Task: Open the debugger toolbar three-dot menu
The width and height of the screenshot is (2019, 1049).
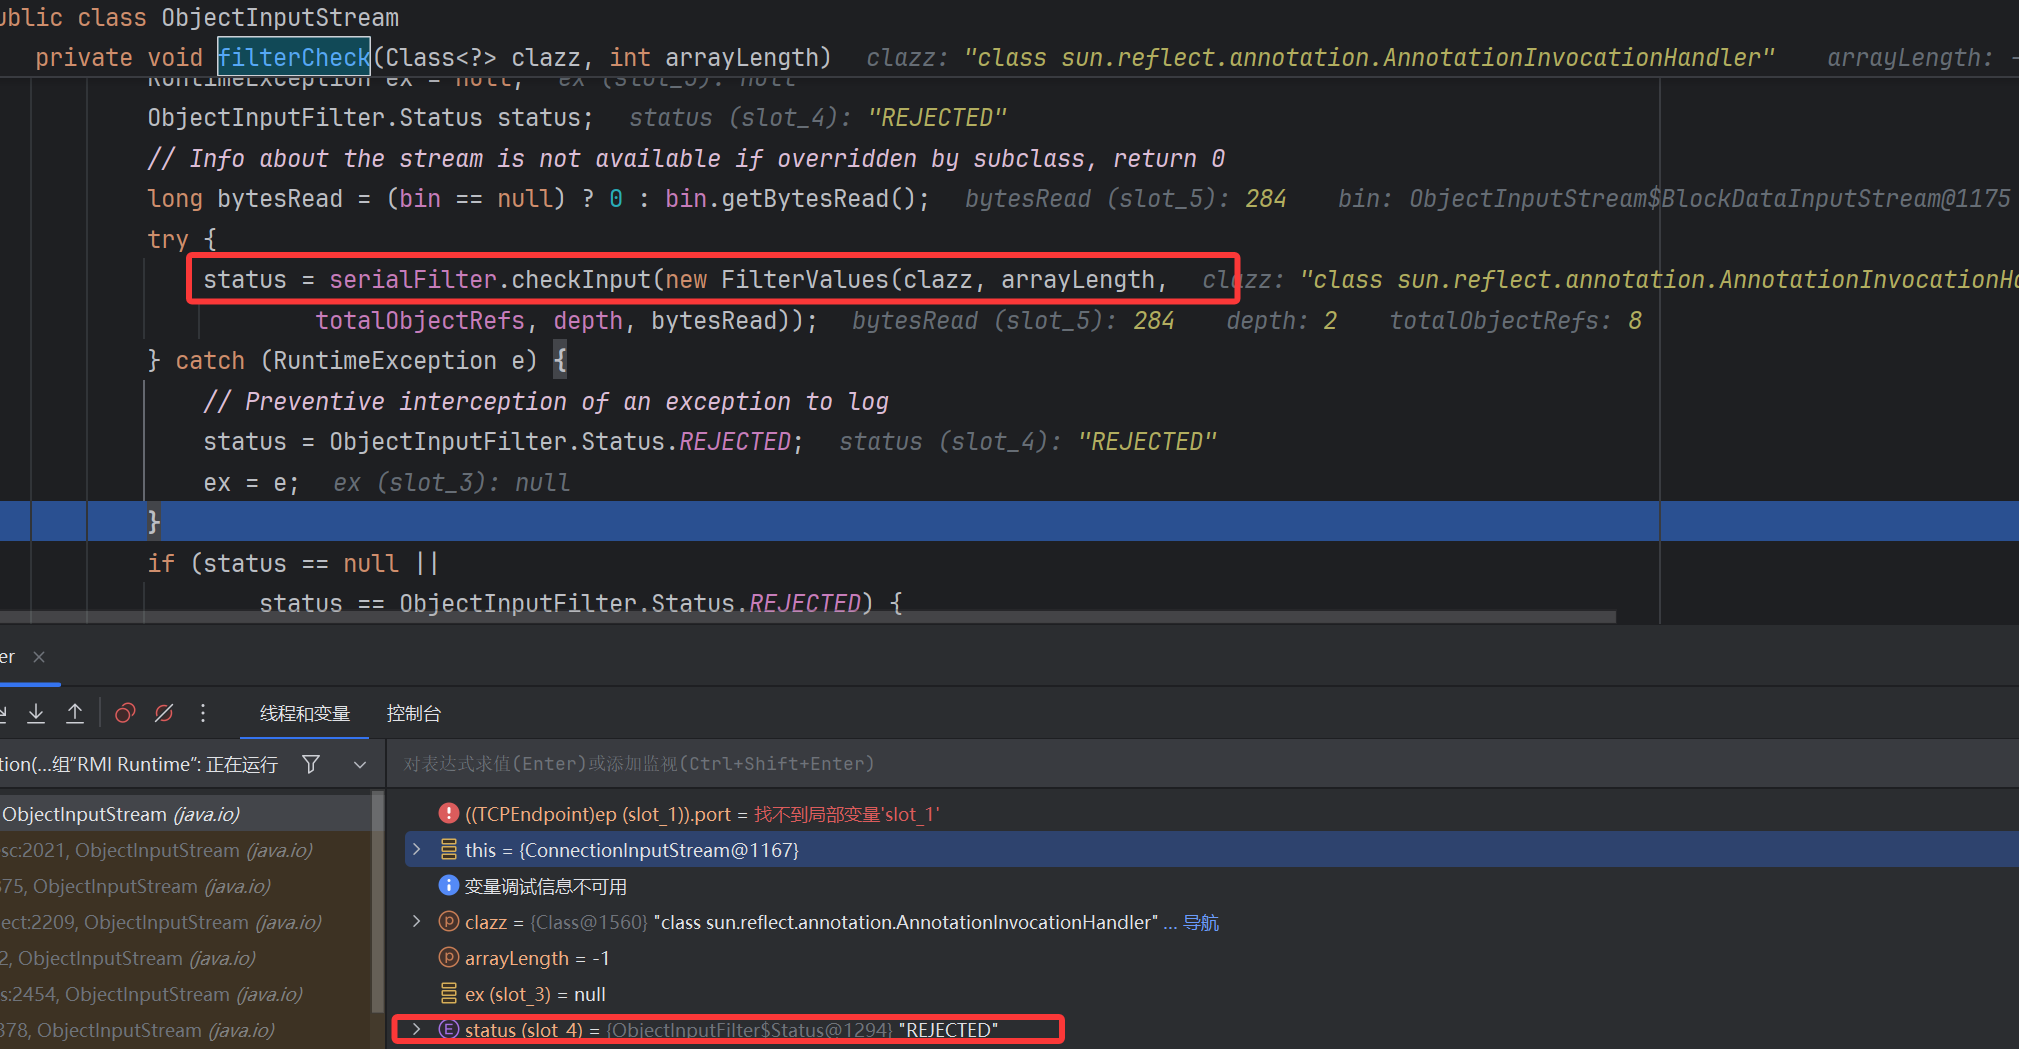Action: coord(203,713)
